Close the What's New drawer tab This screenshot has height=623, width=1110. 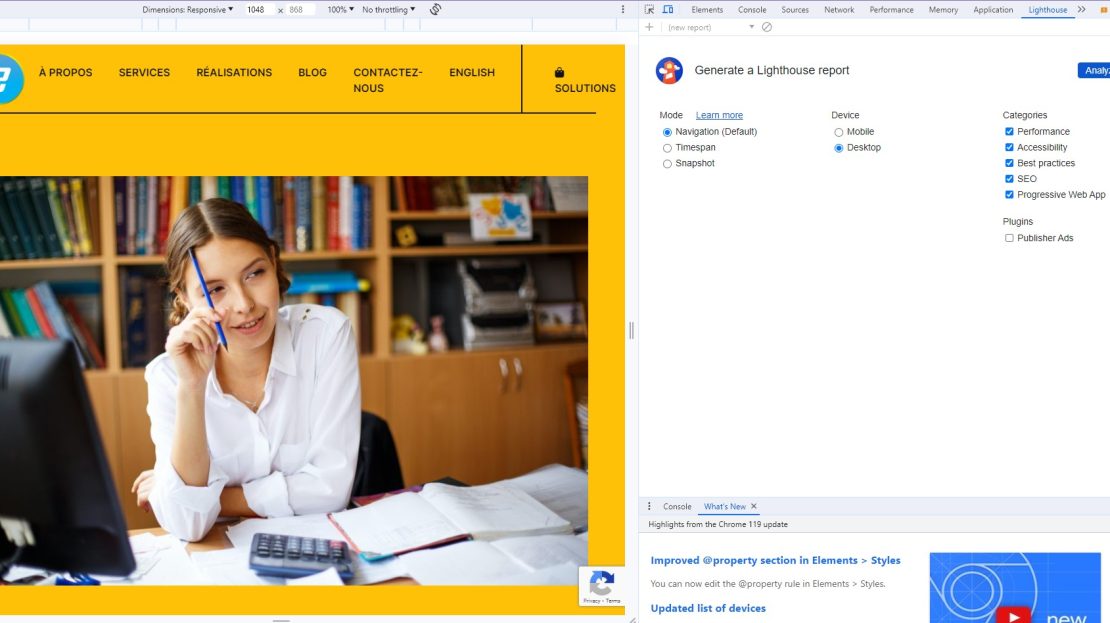[754, 506]
